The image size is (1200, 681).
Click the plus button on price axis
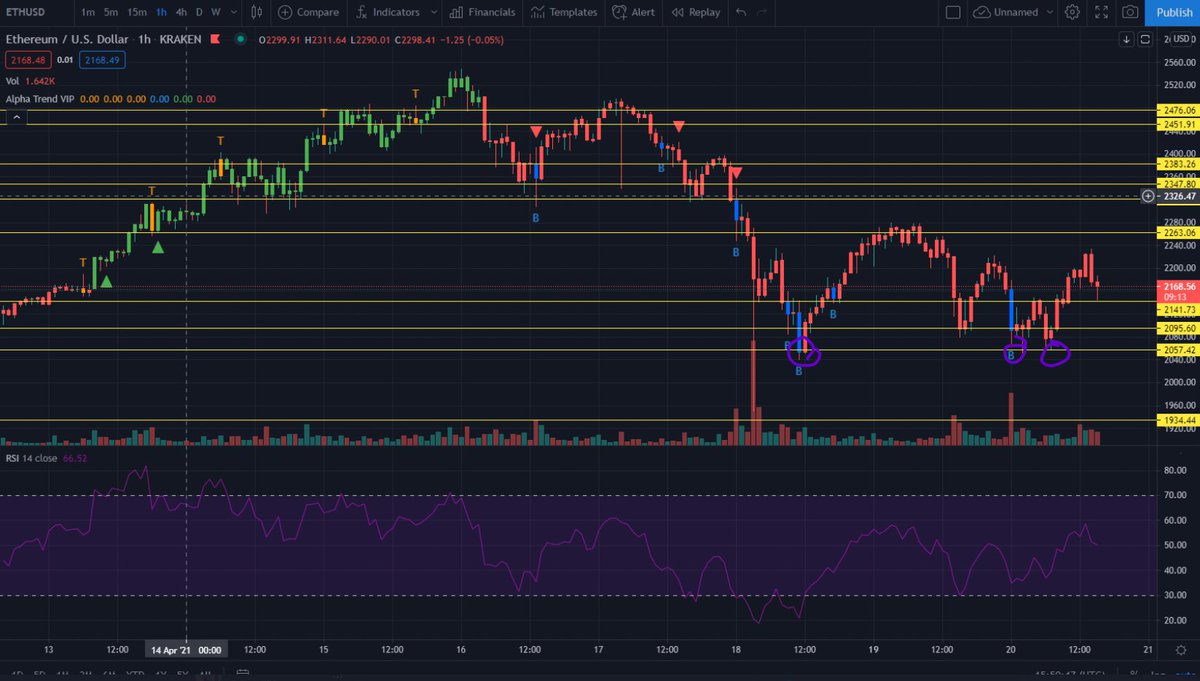click(1147, 197)
